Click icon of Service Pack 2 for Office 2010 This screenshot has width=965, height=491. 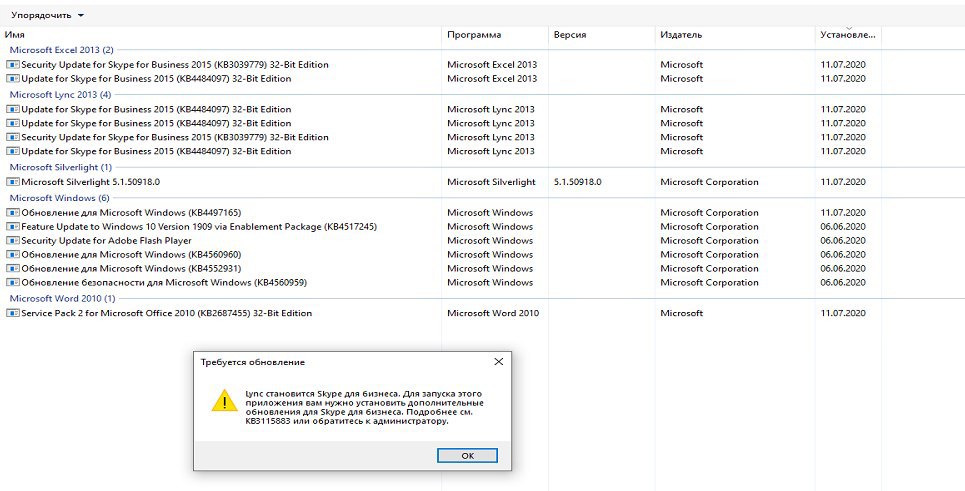pyautogui.click(x=13, y=313)
